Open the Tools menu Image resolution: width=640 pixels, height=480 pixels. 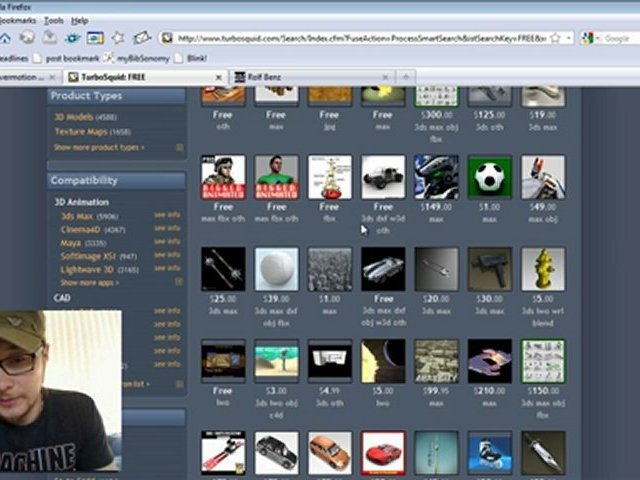click(53, 20)
